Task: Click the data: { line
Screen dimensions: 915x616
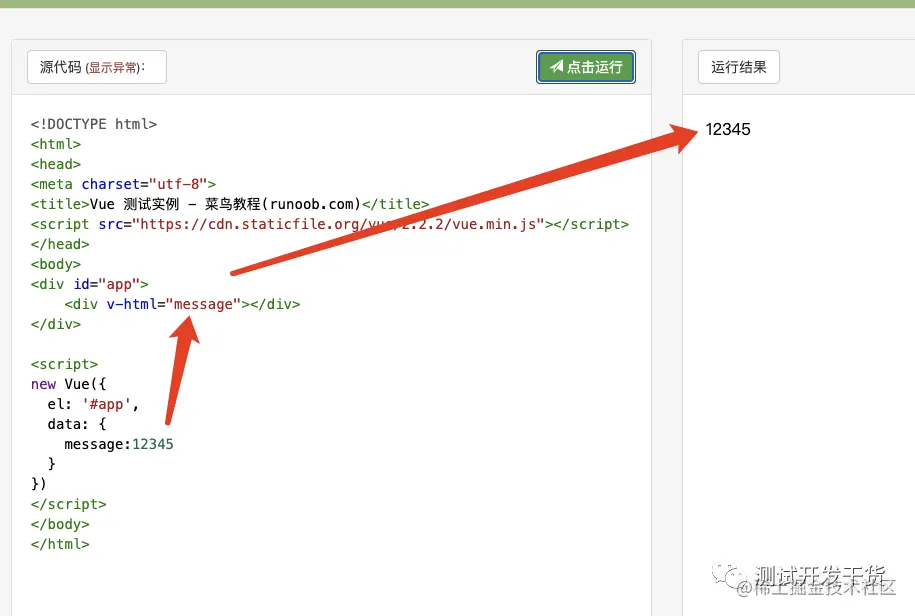Action: pyautogui.click(x=77, y=424)
